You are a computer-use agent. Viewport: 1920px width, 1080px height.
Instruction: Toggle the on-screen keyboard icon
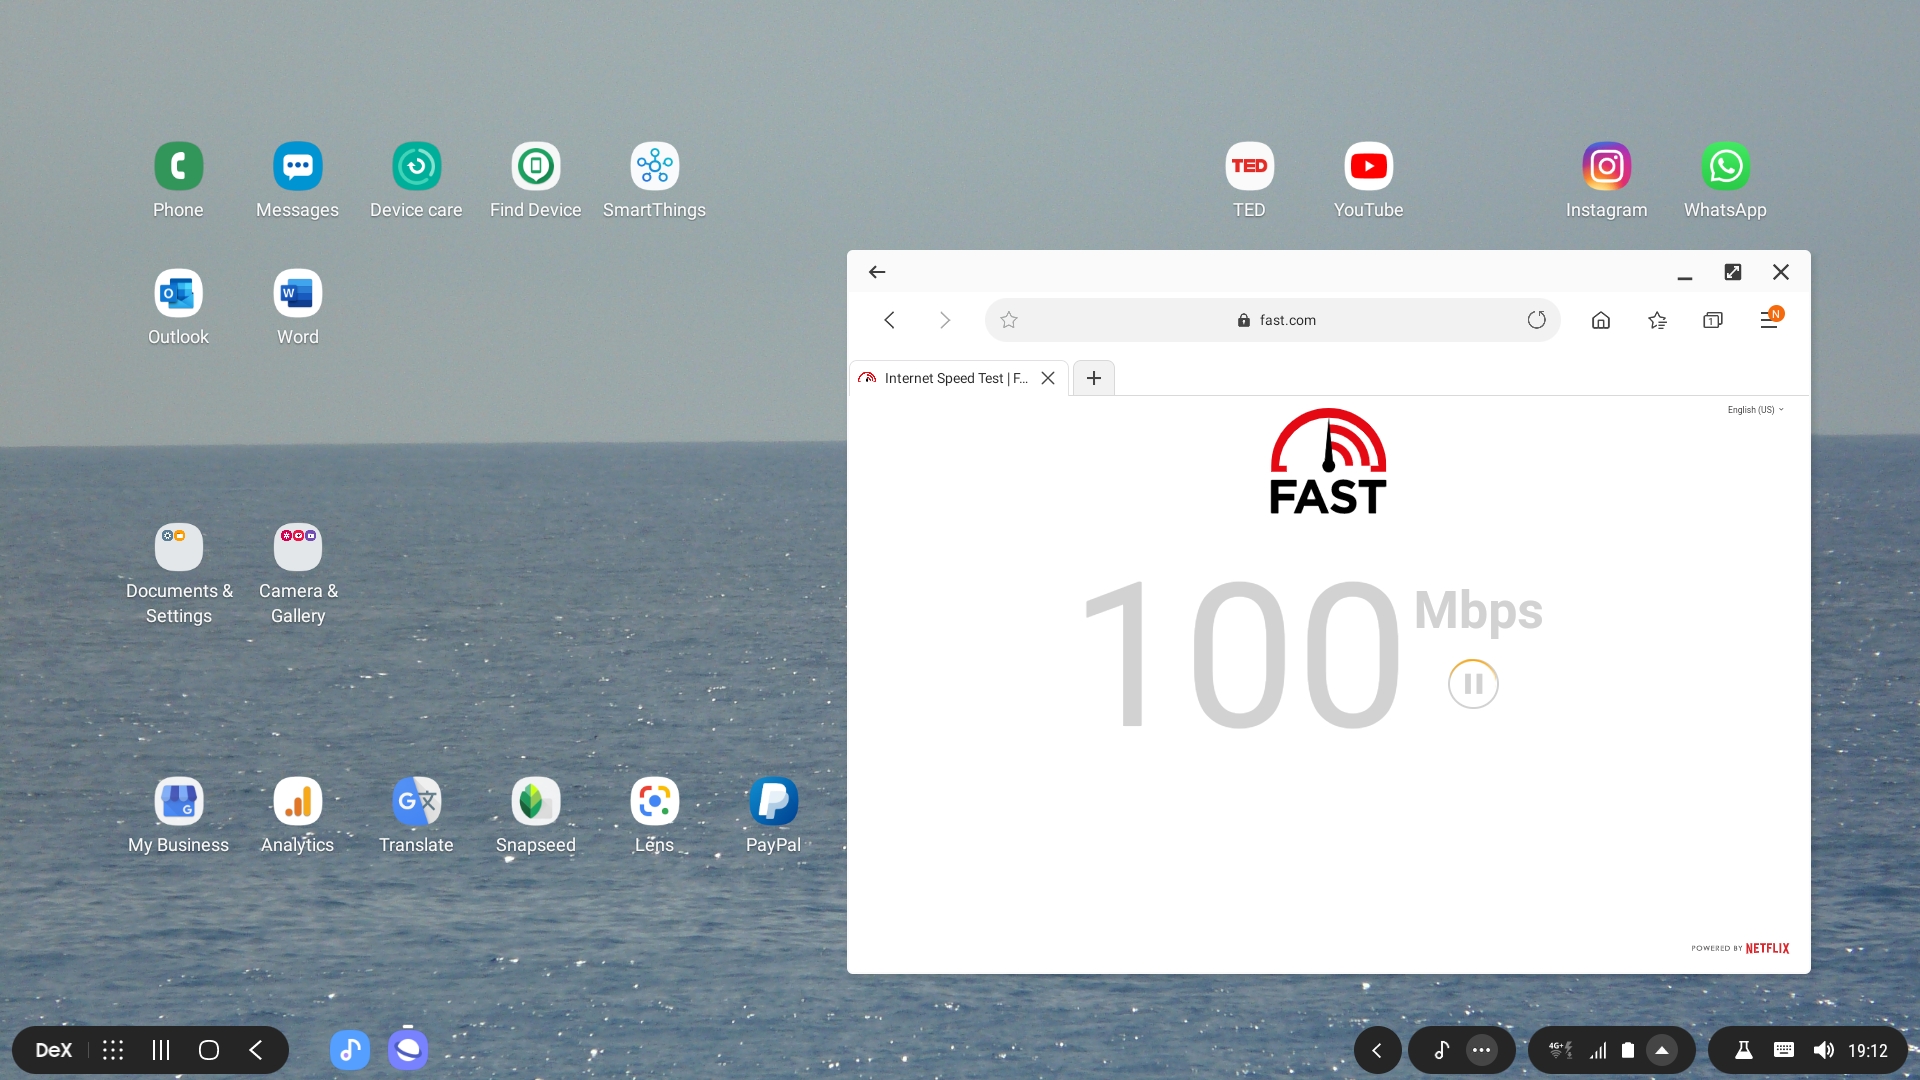1783,1050
